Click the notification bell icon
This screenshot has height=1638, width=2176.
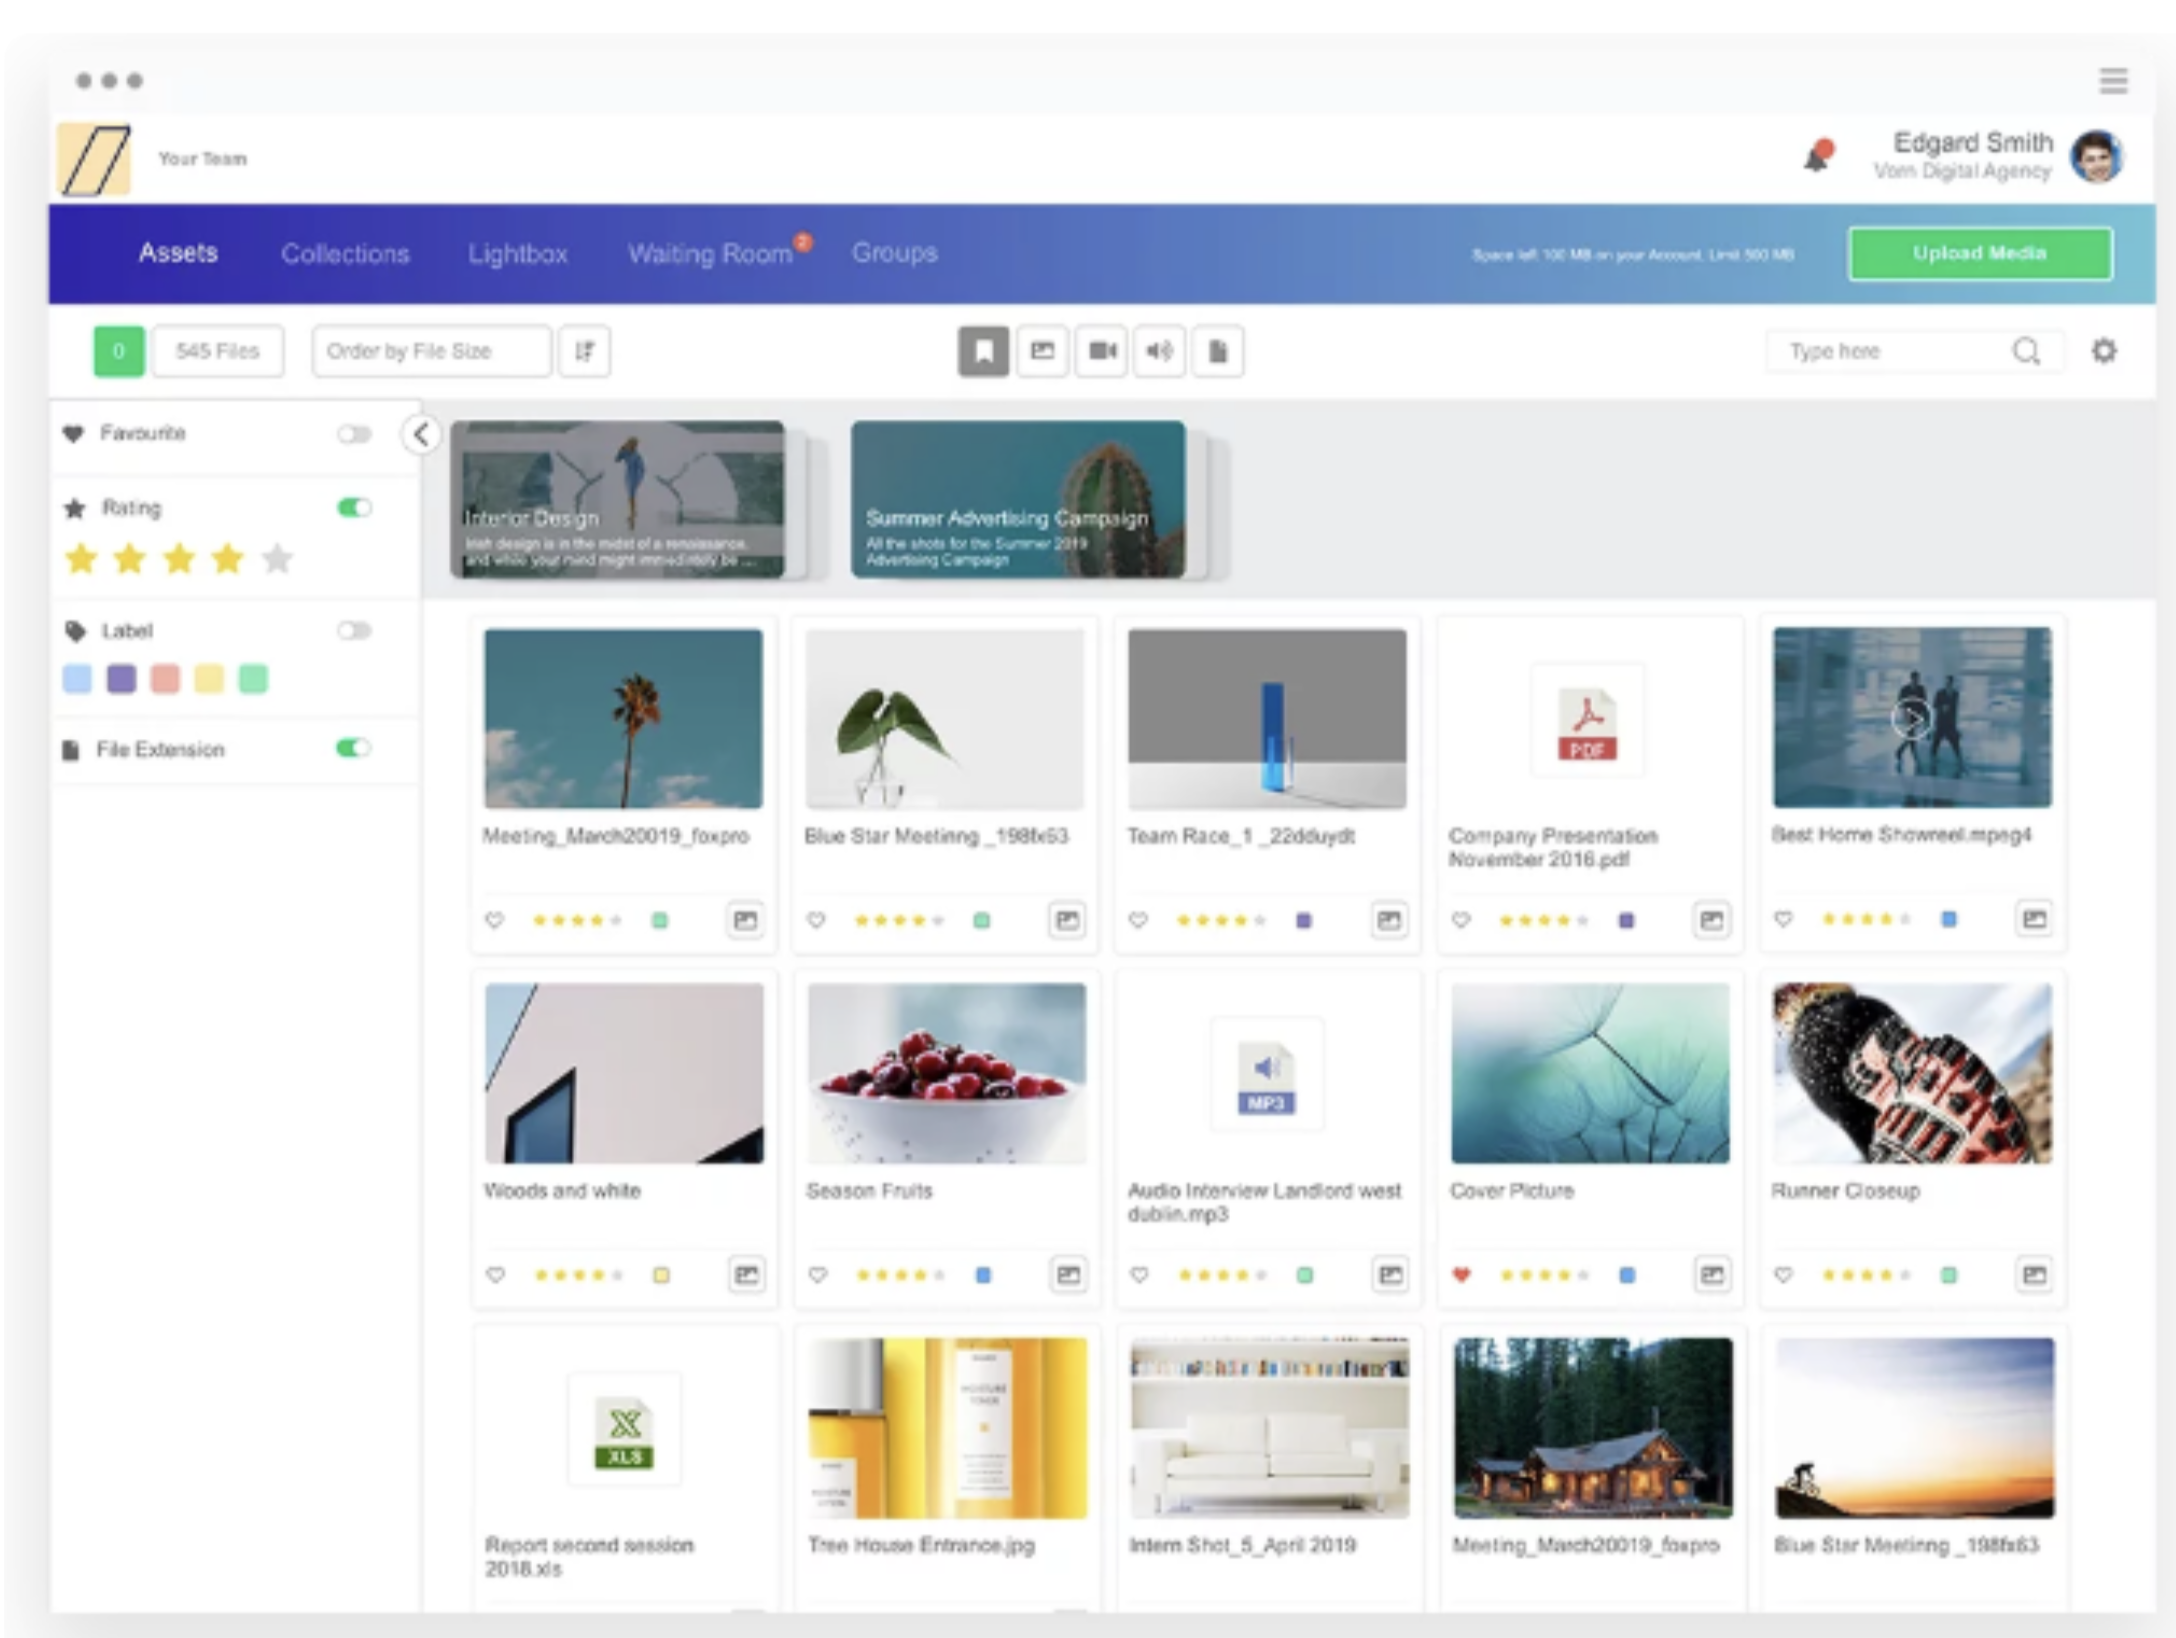(x=1818, y=157)
